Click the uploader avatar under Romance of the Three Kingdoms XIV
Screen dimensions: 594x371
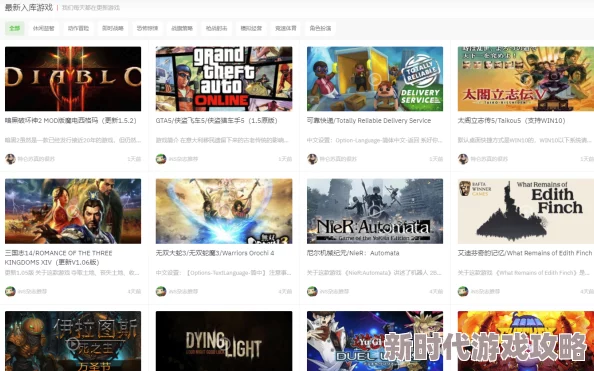point(10,291)
